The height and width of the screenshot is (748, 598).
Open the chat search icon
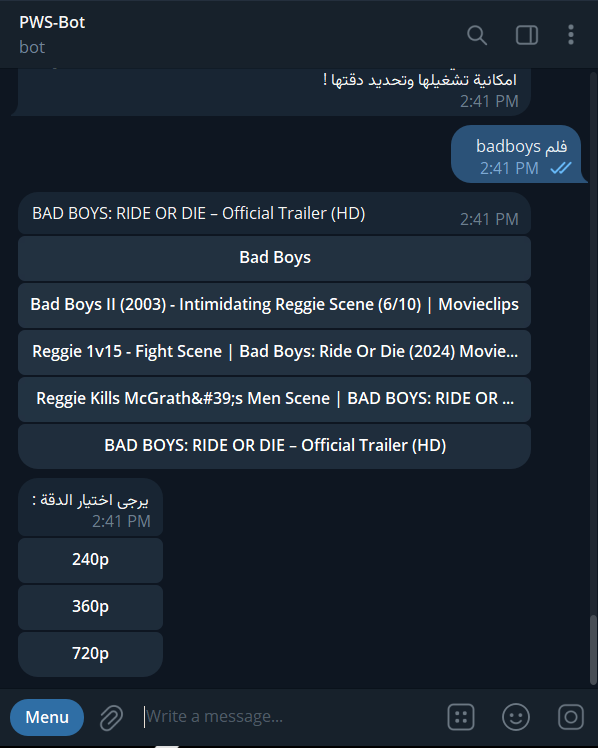coord(476,35)
